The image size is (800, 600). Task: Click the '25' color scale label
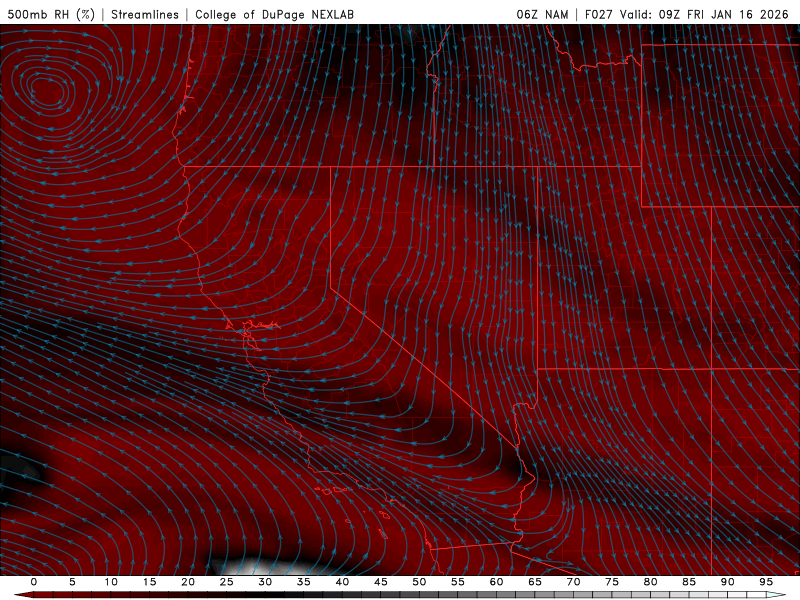tap(227, 582)
